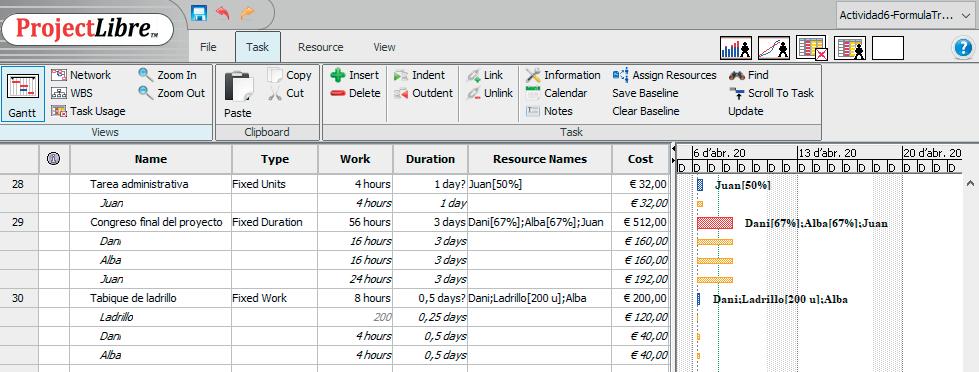
Task: Open the Actividad6-FormulaTr project dropdown
Action: pyautogui.click(x=905, y=14)
